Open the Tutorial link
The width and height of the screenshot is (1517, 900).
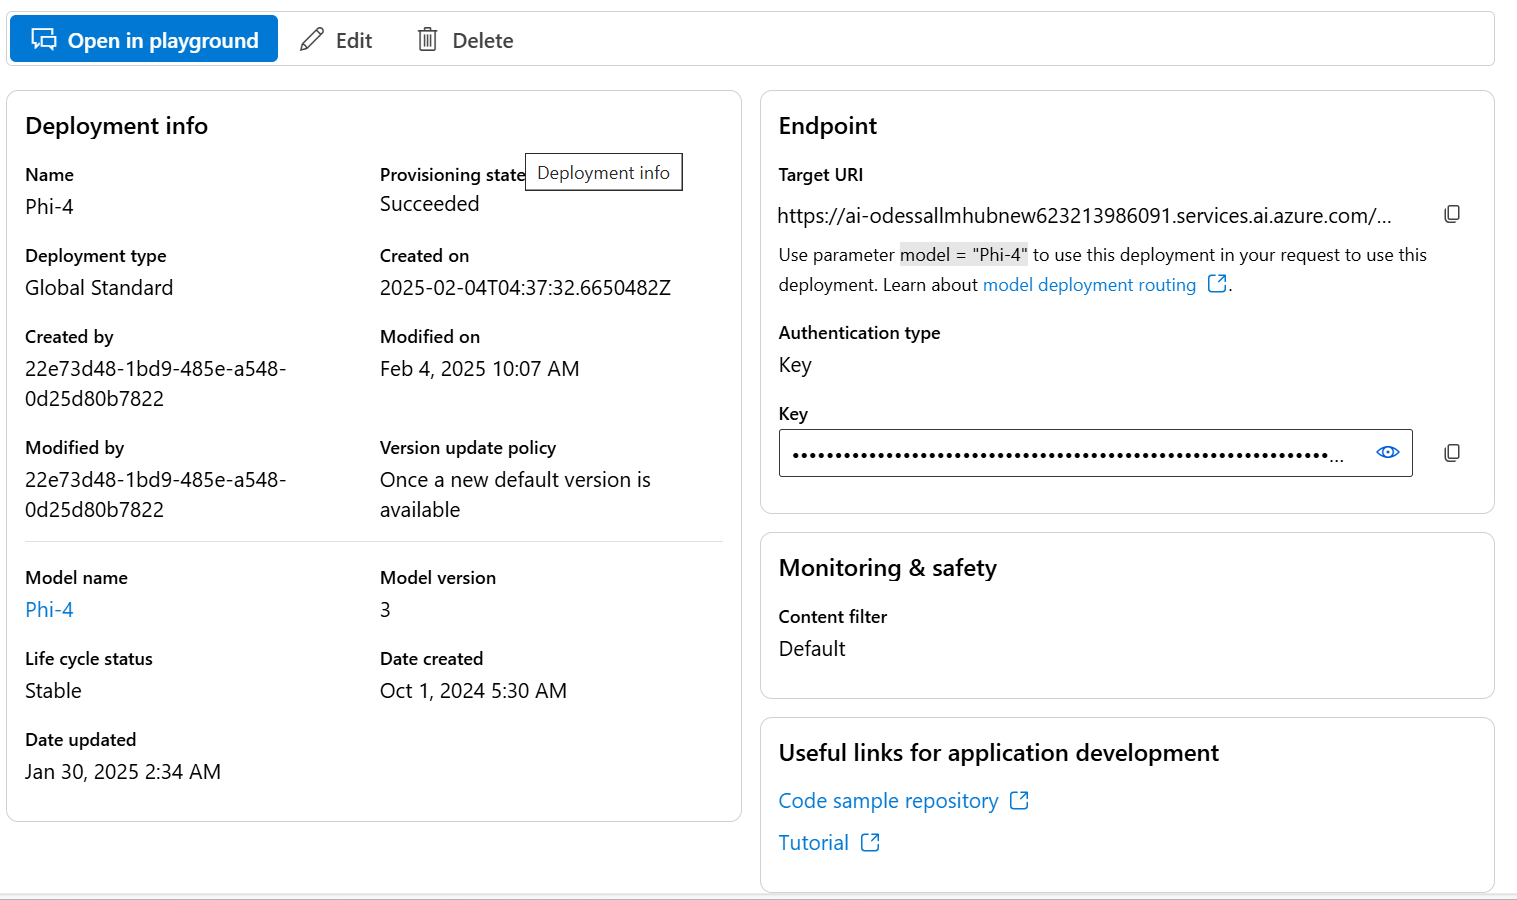[x=813, y=843]
